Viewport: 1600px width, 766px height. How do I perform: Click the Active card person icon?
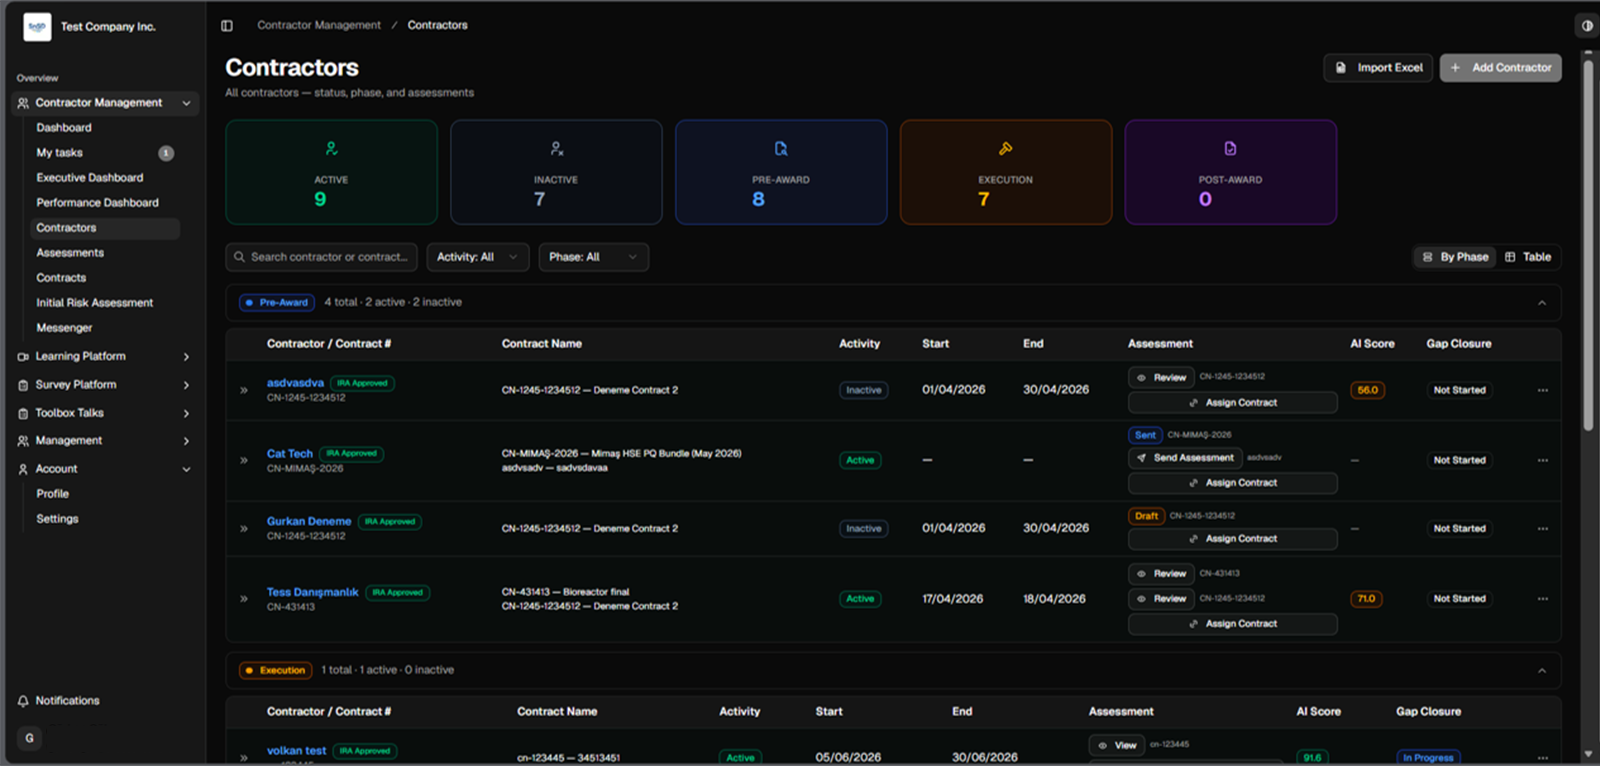(x=331, y=149)
